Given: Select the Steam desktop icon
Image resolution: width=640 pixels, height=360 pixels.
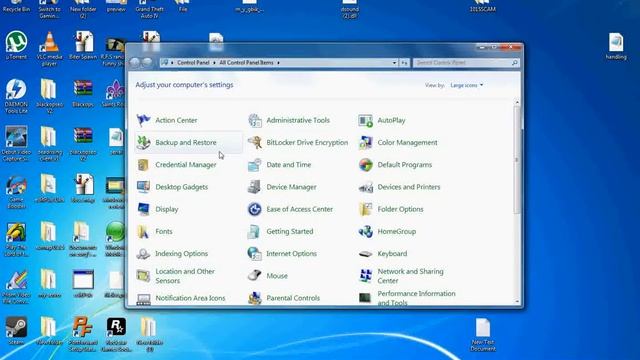Looking at the screenshot, I should (x=16, y=331).
